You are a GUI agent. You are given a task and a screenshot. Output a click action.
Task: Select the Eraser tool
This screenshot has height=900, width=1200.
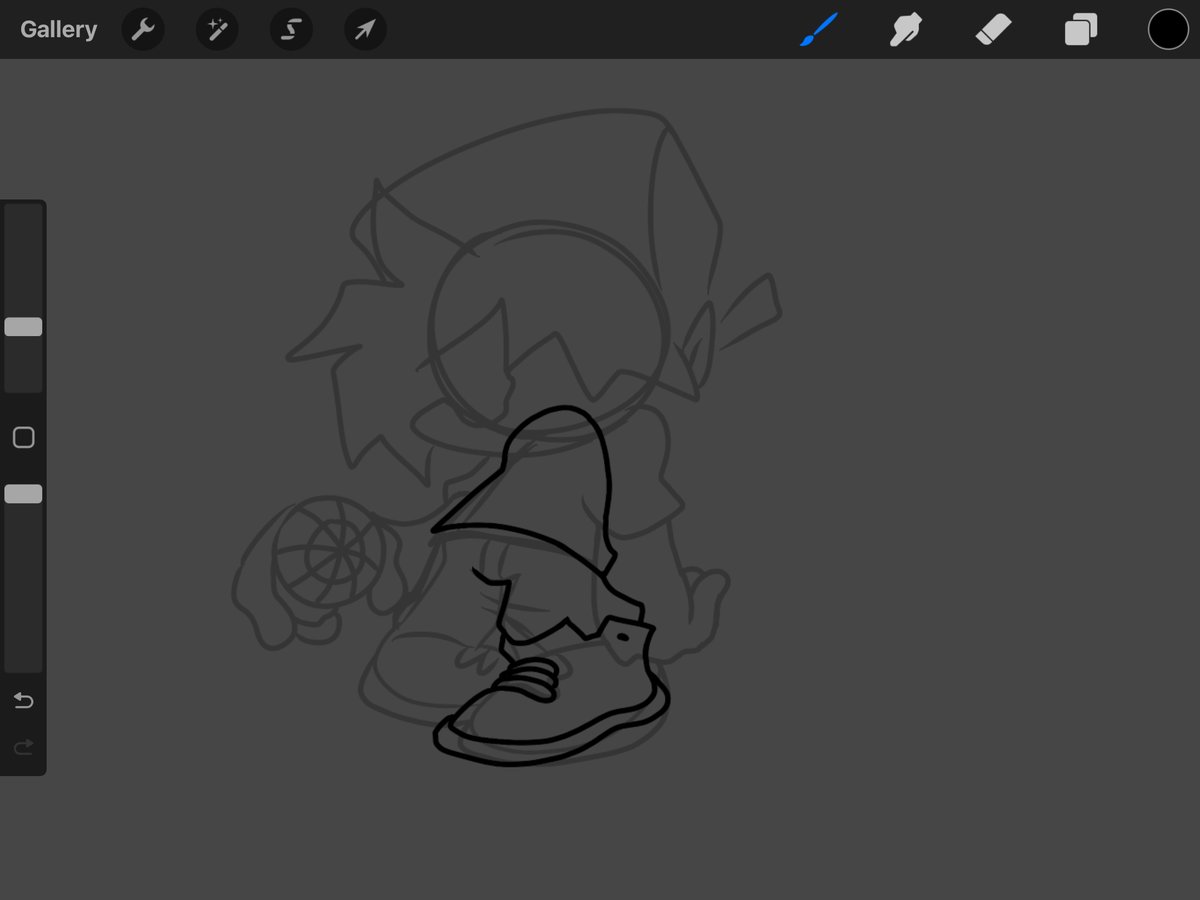pos(993,30)
